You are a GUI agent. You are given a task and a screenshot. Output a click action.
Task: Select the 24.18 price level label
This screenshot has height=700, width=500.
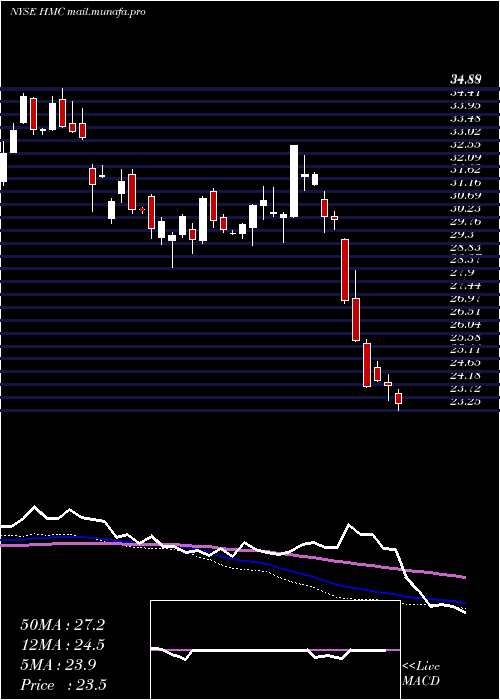click(466, 376)
